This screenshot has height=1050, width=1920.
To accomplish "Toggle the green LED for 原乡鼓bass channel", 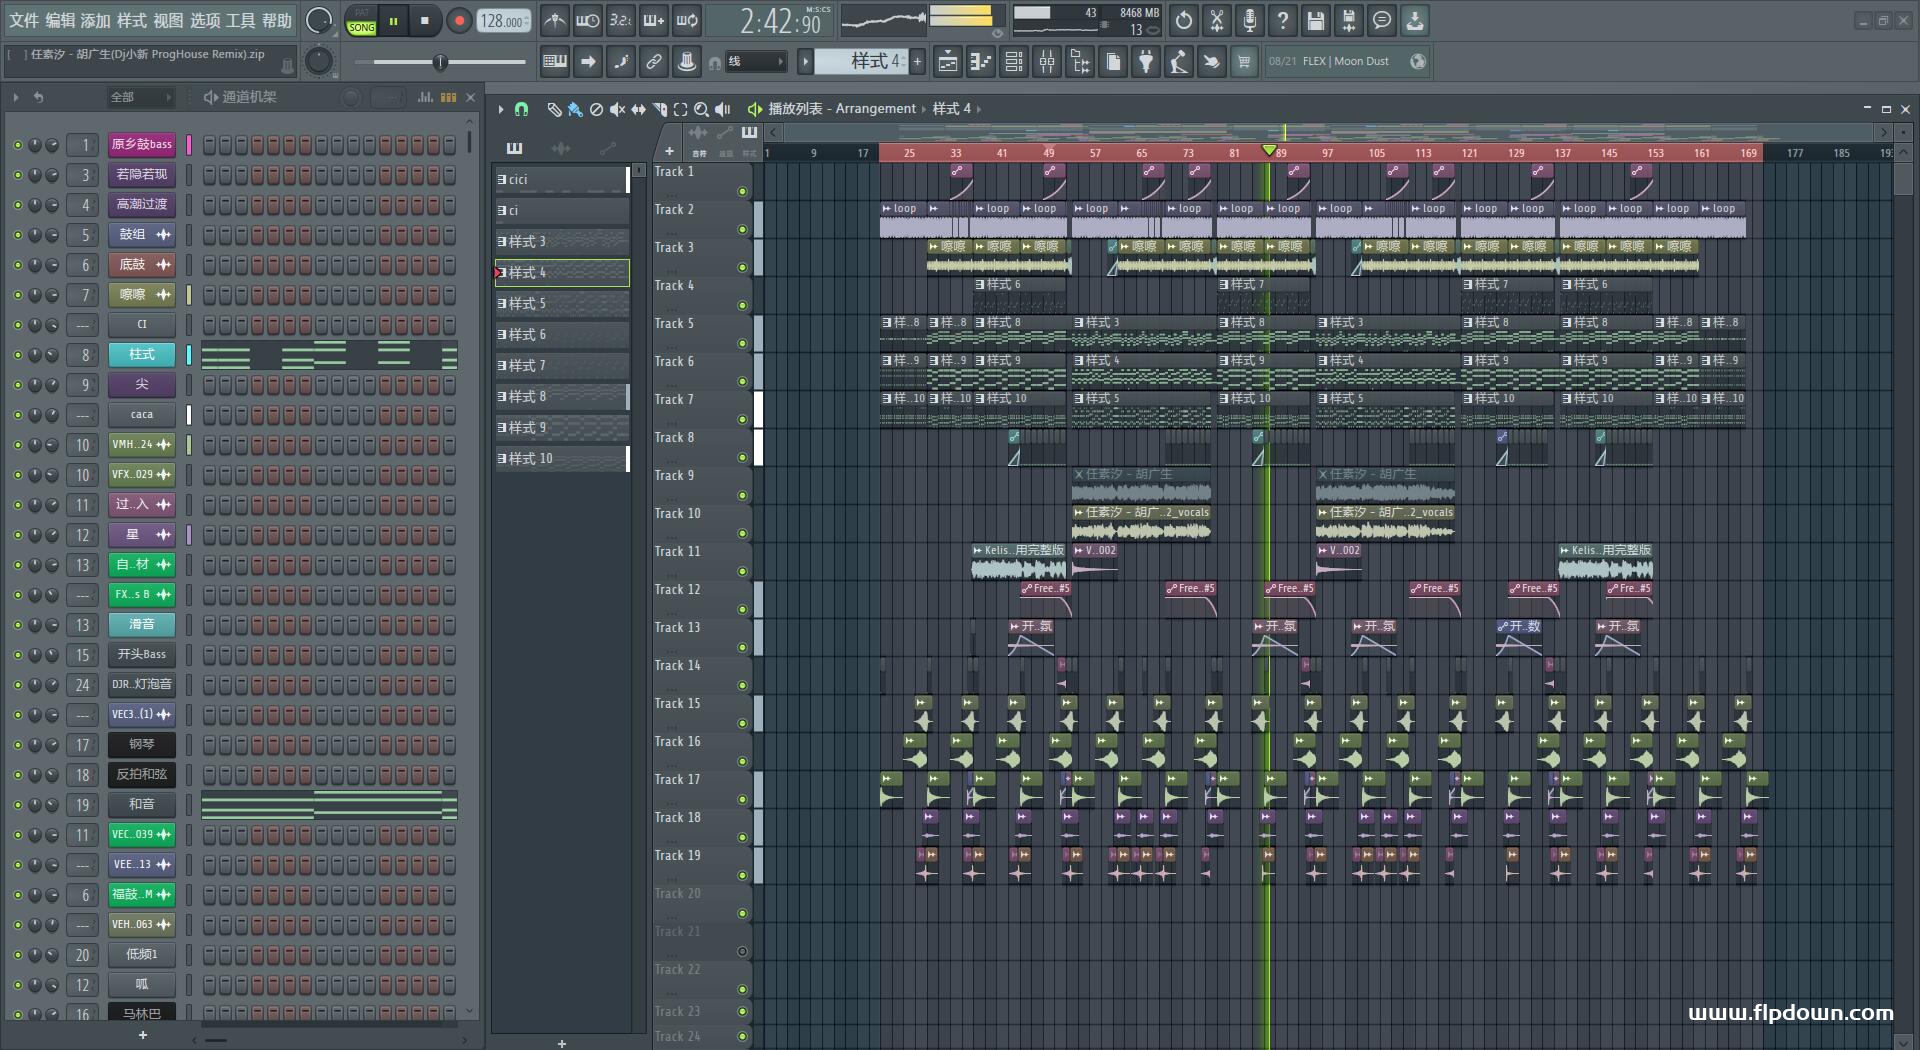I will 17,145.
